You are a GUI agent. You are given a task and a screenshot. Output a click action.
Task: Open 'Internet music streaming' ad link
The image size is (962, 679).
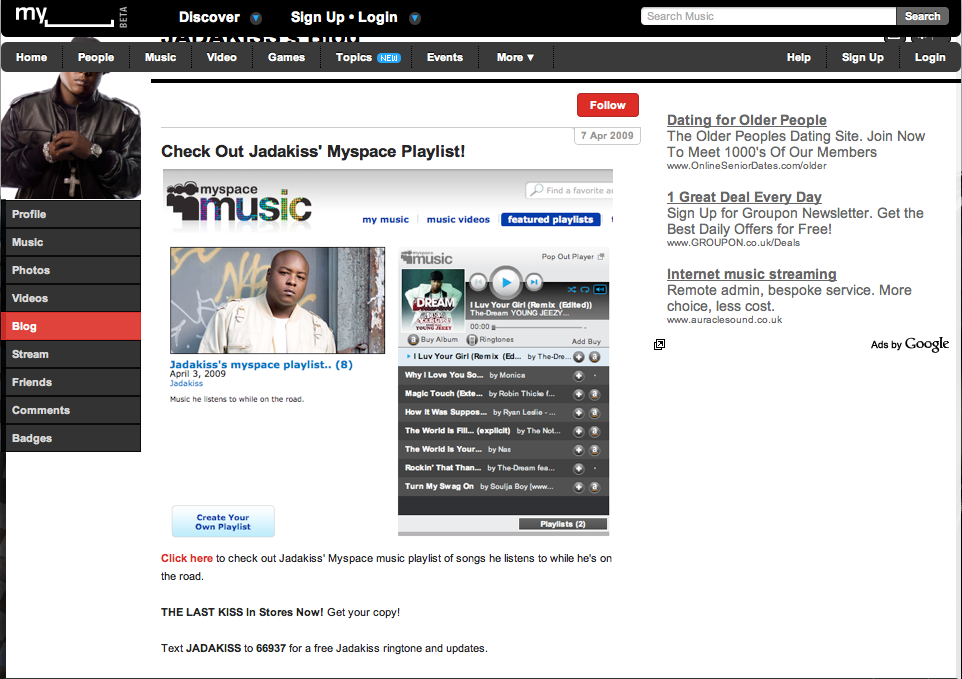point(752,274)
